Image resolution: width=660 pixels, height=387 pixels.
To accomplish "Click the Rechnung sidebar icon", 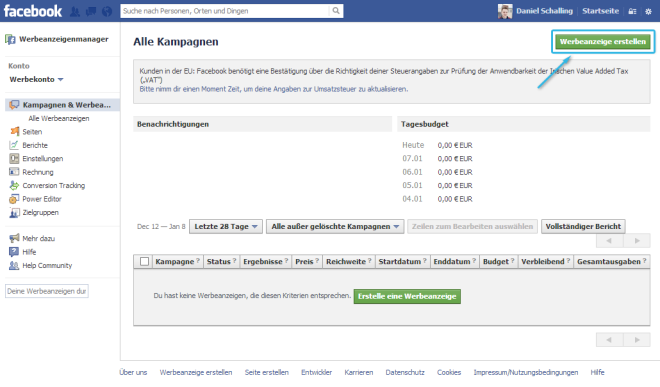I will [x=14, y=172].
